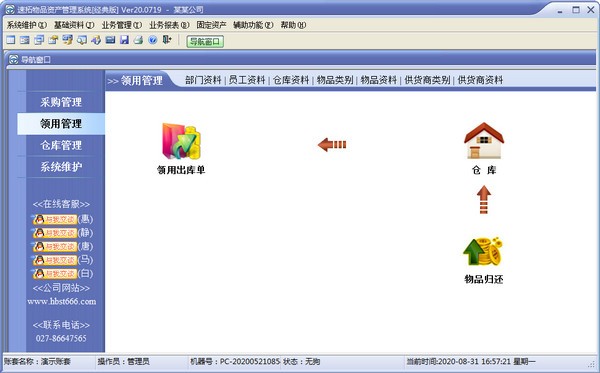The width and height of the screenshot is (600, 373).
Task: Click the dark blue panel toolbar icon
Action: tap(110, 40)
